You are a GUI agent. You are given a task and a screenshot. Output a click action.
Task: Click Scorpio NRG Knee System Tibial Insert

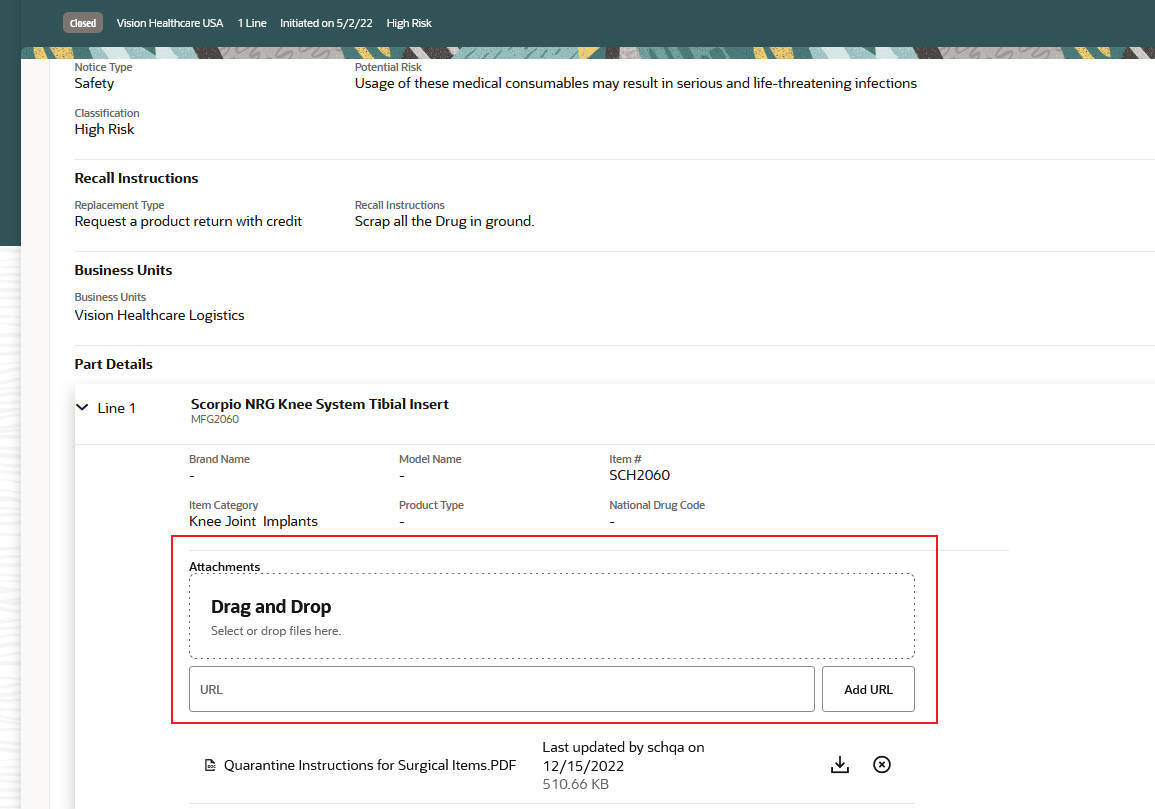click(320, 404)
